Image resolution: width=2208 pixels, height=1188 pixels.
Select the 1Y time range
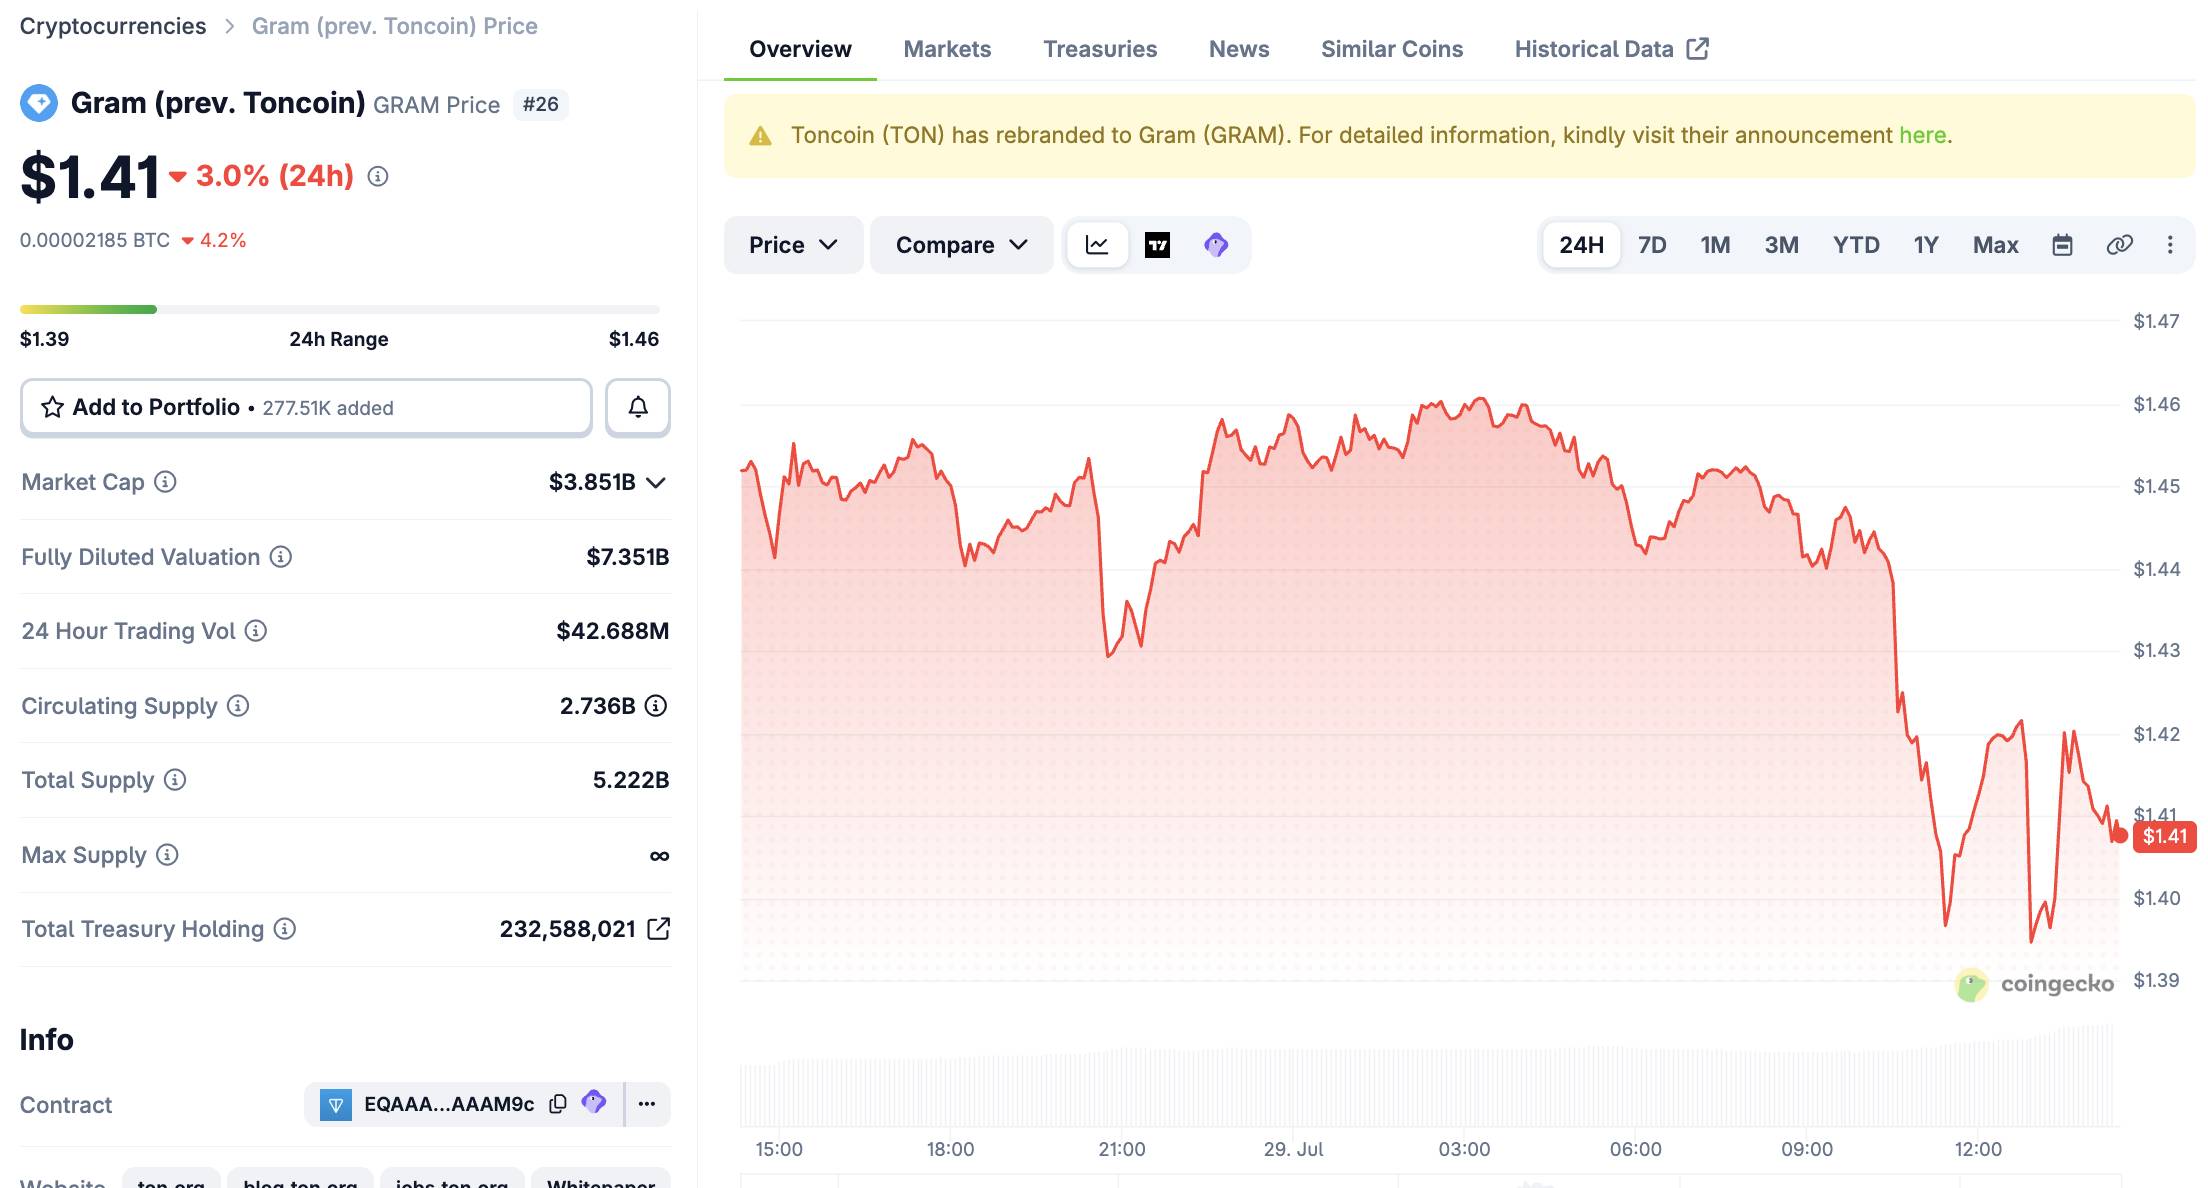(x=1926, y=245)
